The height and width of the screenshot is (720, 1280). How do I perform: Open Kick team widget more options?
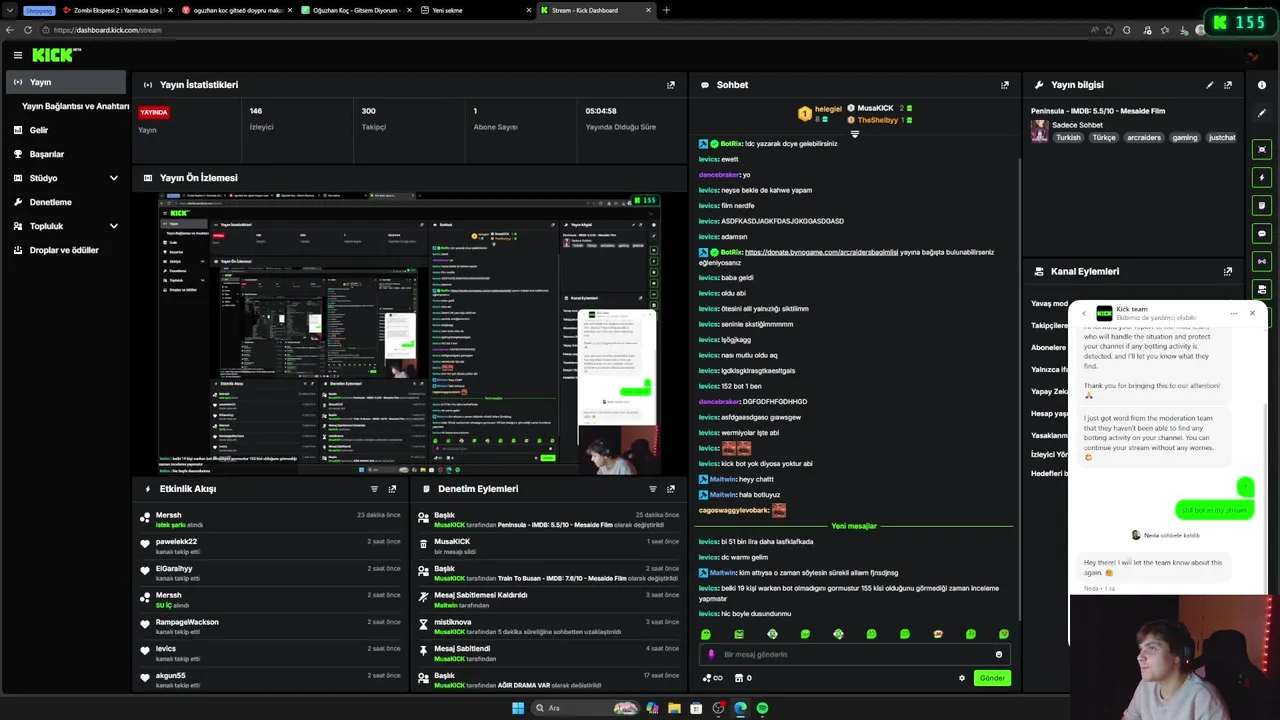(x=1234, y=313)
